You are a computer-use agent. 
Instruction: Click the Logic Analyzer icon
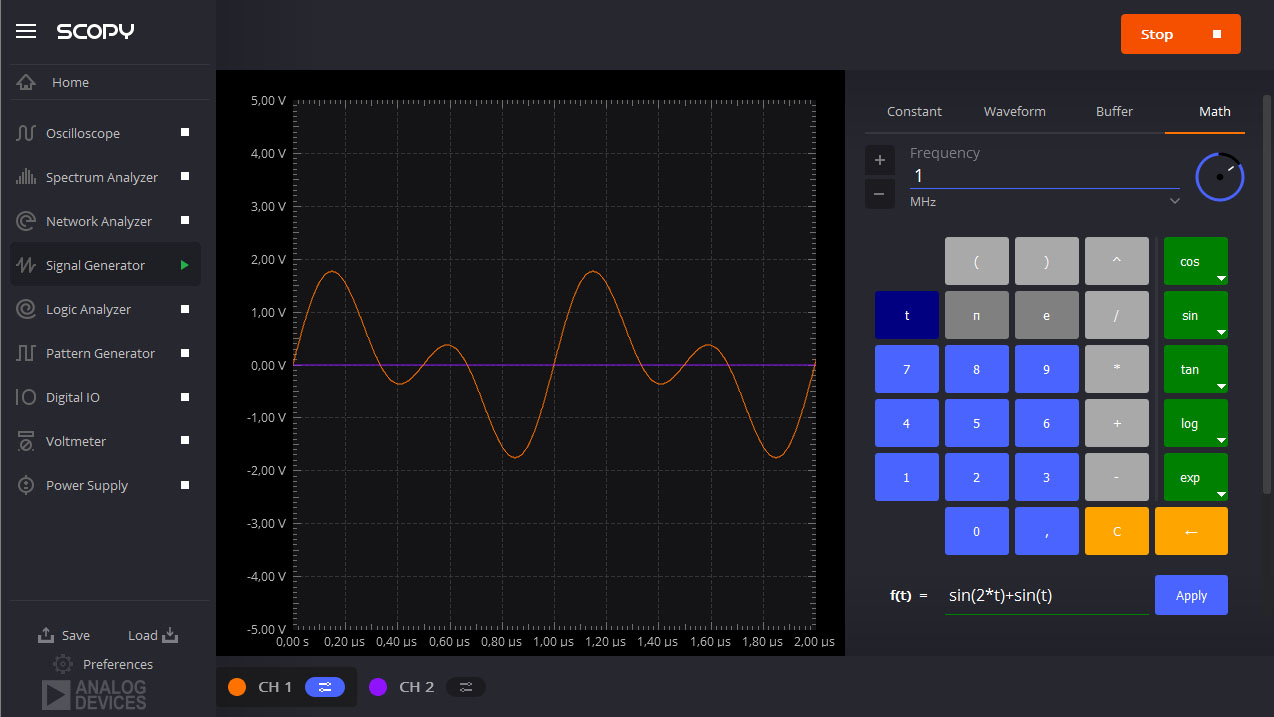(x=26, y=309)
